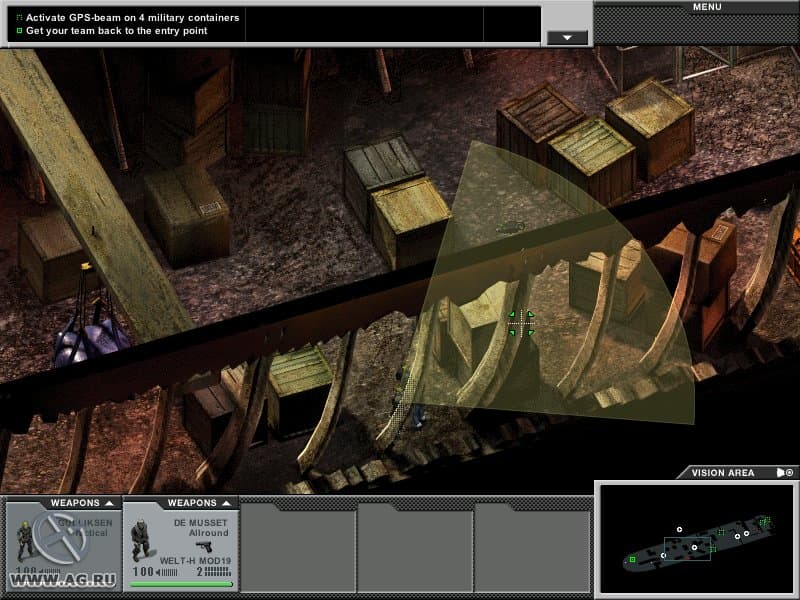The width and height of the screenshot is (800, 600).
Task: Click the dotted status box beside the GPS-beam objective
Action: click(x=19, y=17)
